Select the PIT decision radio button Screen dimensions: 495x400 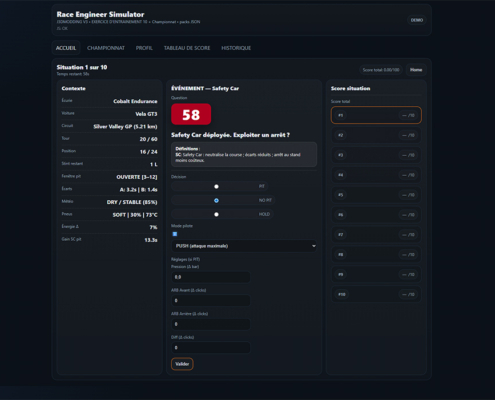216,186
